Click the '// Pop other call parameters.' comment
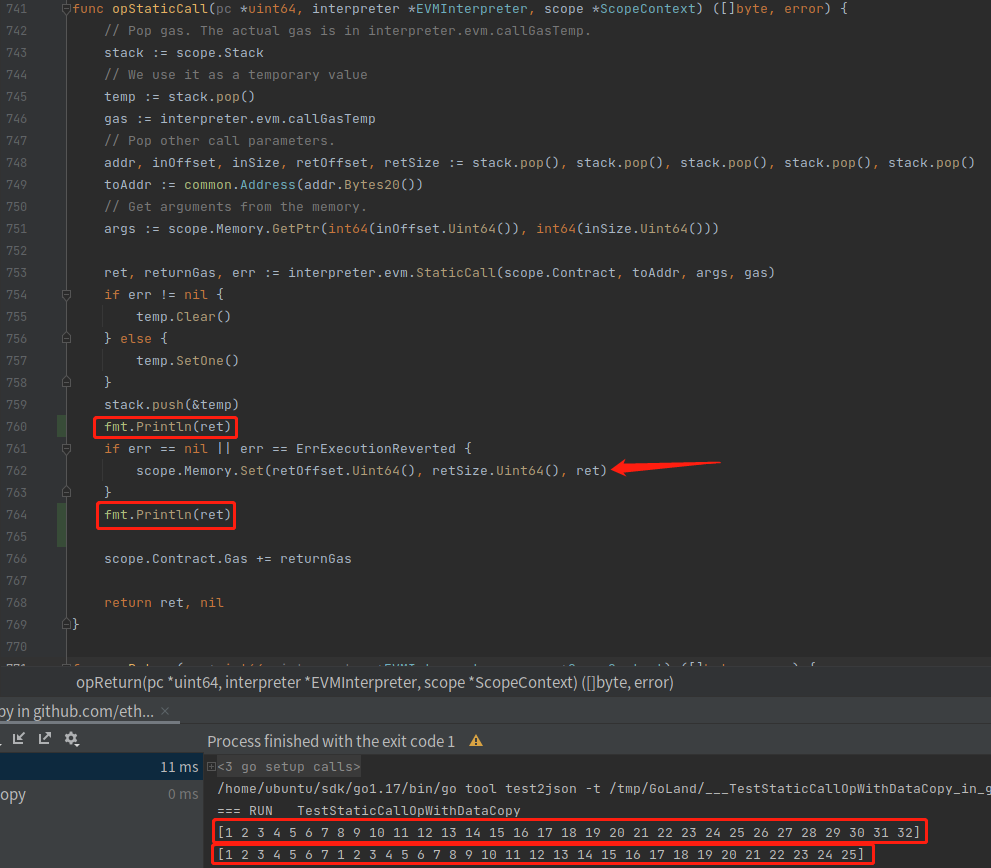The width and height of the screenshot is (991, 868). pos(219,141)
